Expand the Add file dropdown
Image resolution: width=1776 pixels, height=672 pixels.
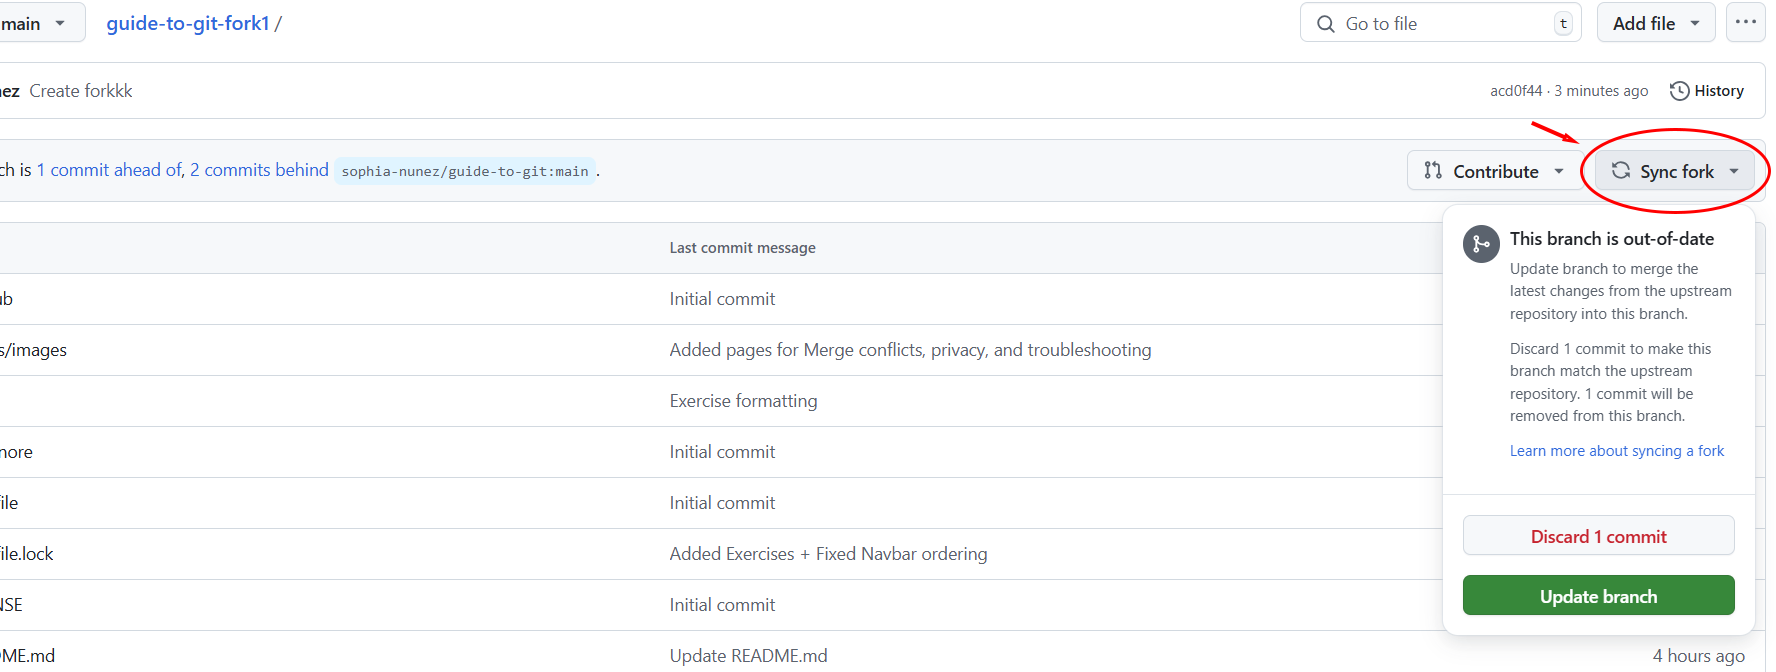pos(1656,23)
